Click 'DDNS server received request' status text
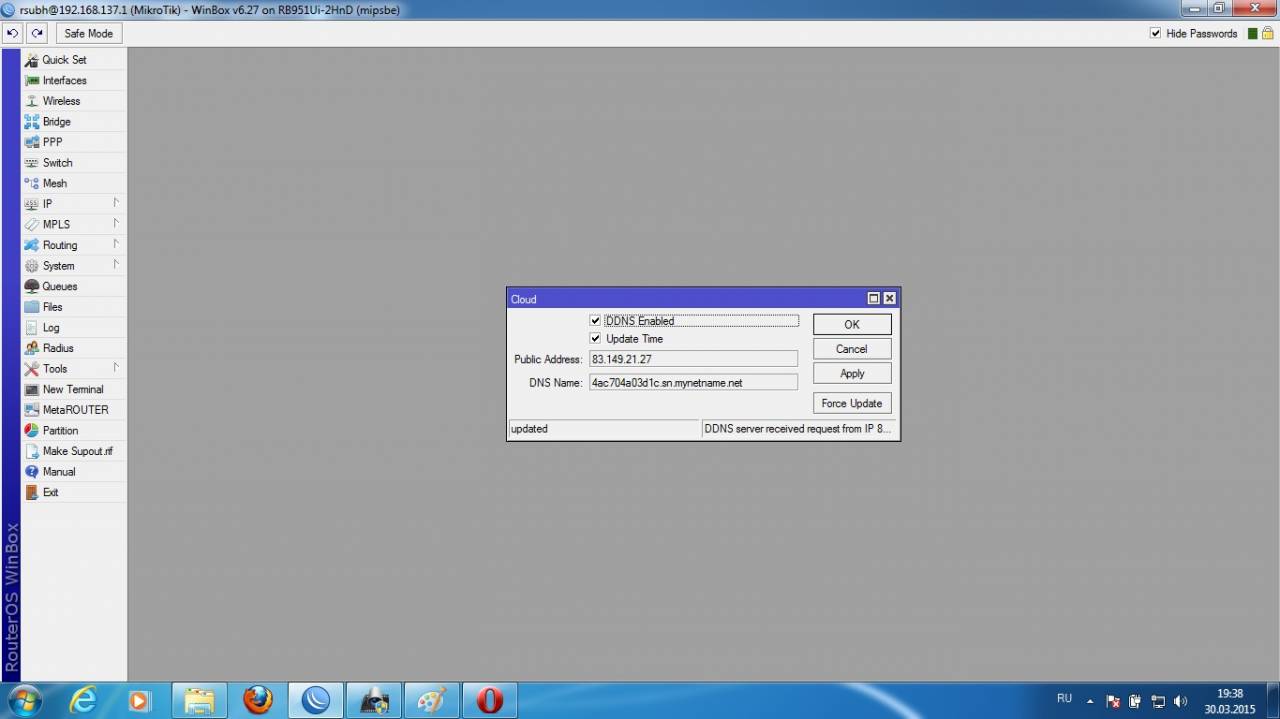This screenshot has width=1280, height=719. 797,429
